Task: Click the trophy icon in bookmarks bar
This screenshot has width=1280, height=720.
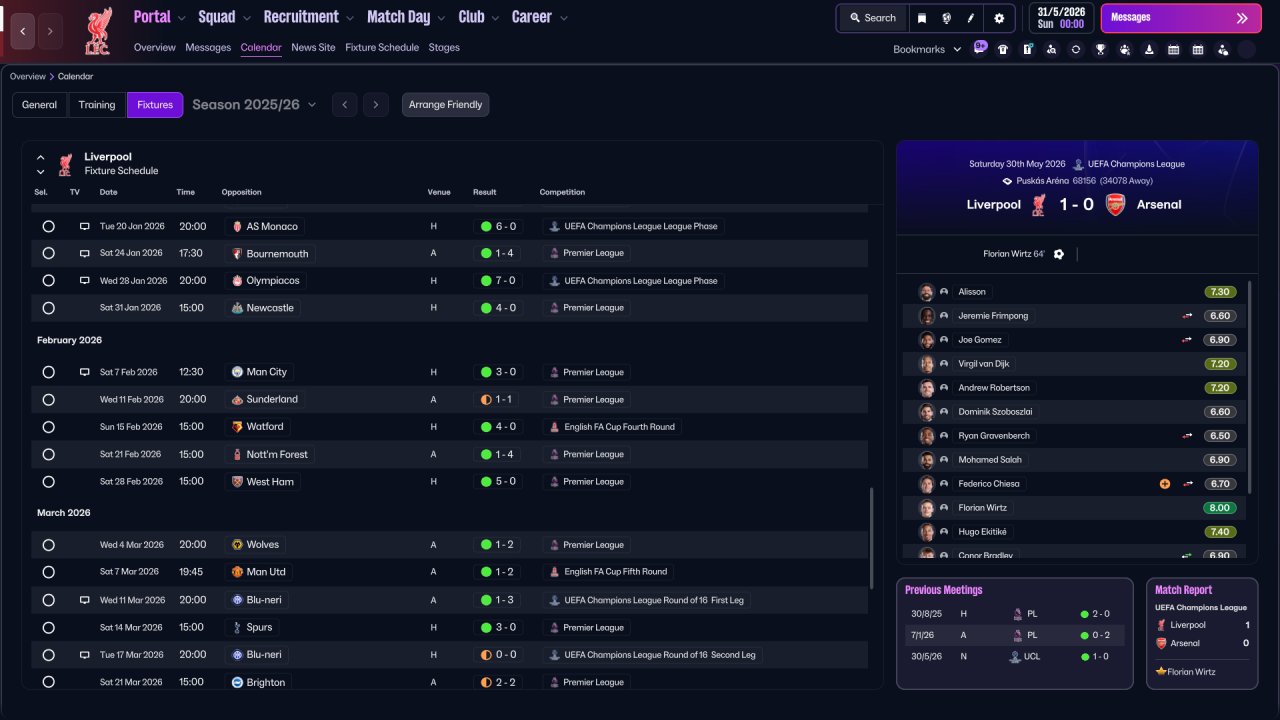Action: pyautogui.click(x=1100, y=49)
